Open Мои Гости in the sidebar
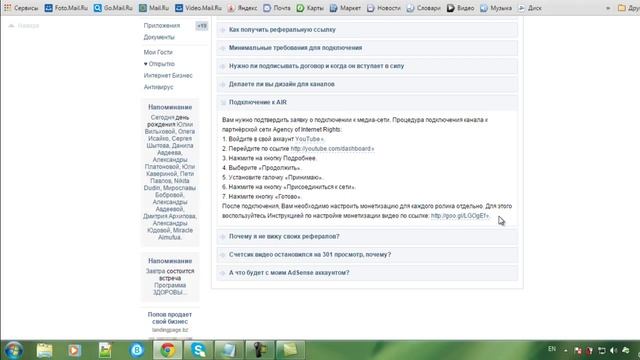Image resolution: width=640 pixels, height=360 pixels. pos(158,52)
